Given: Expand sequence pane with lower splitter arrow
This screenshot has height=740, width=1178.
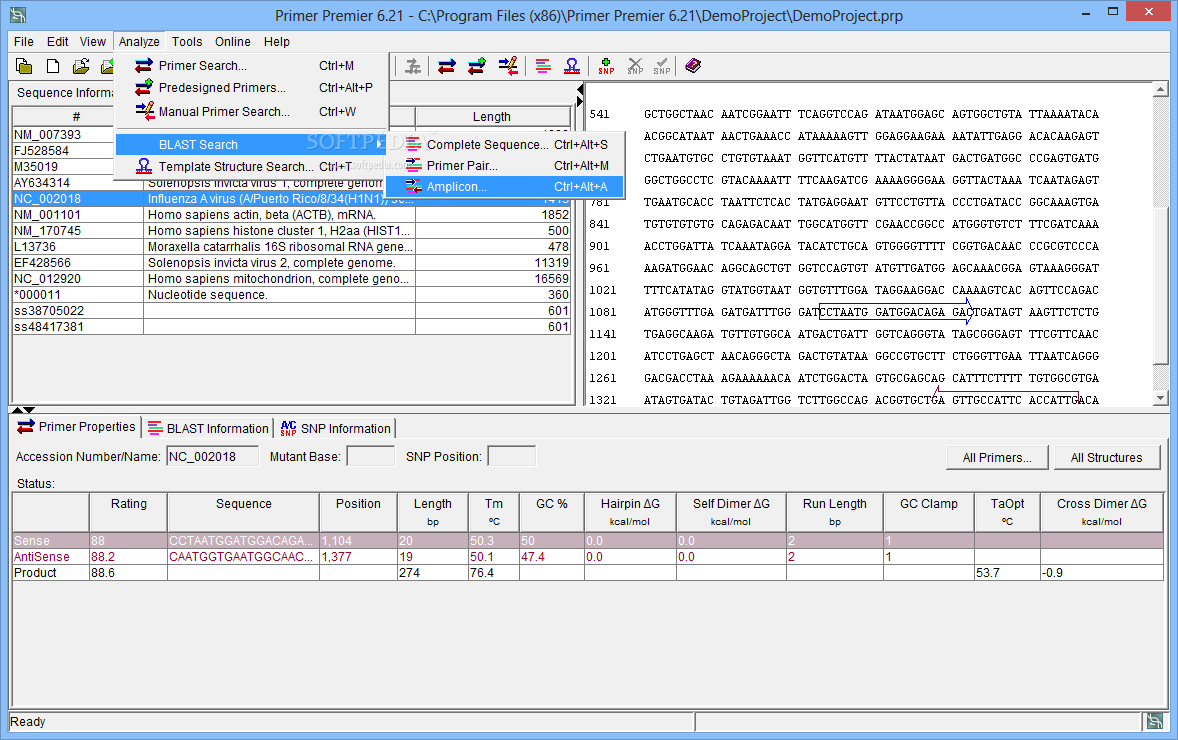Looking at the screenshot, I should (580, 101).
